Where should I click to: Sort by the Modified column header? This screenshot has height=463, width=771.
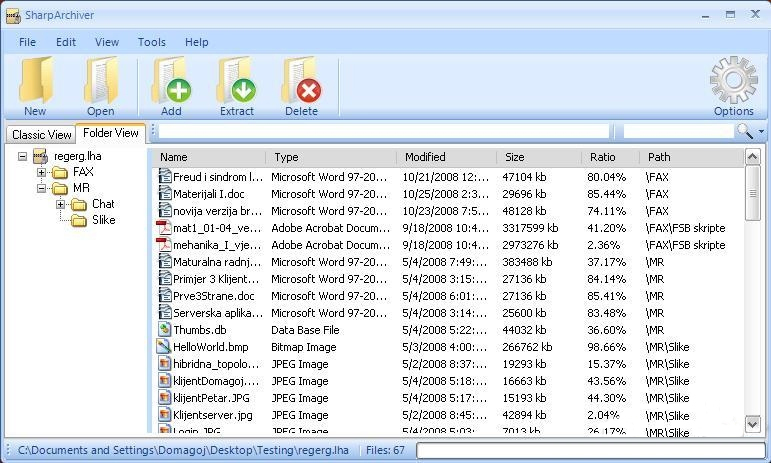[x=447, y=157]
